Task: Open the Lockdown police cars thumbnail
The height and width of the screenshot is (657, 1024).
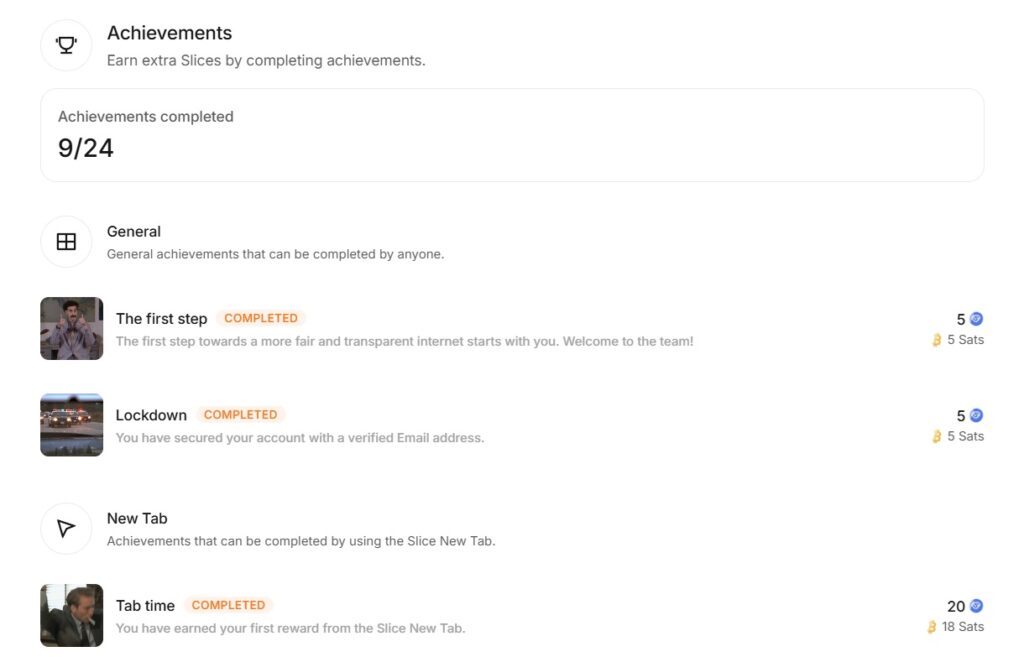Action: point(72,425)
